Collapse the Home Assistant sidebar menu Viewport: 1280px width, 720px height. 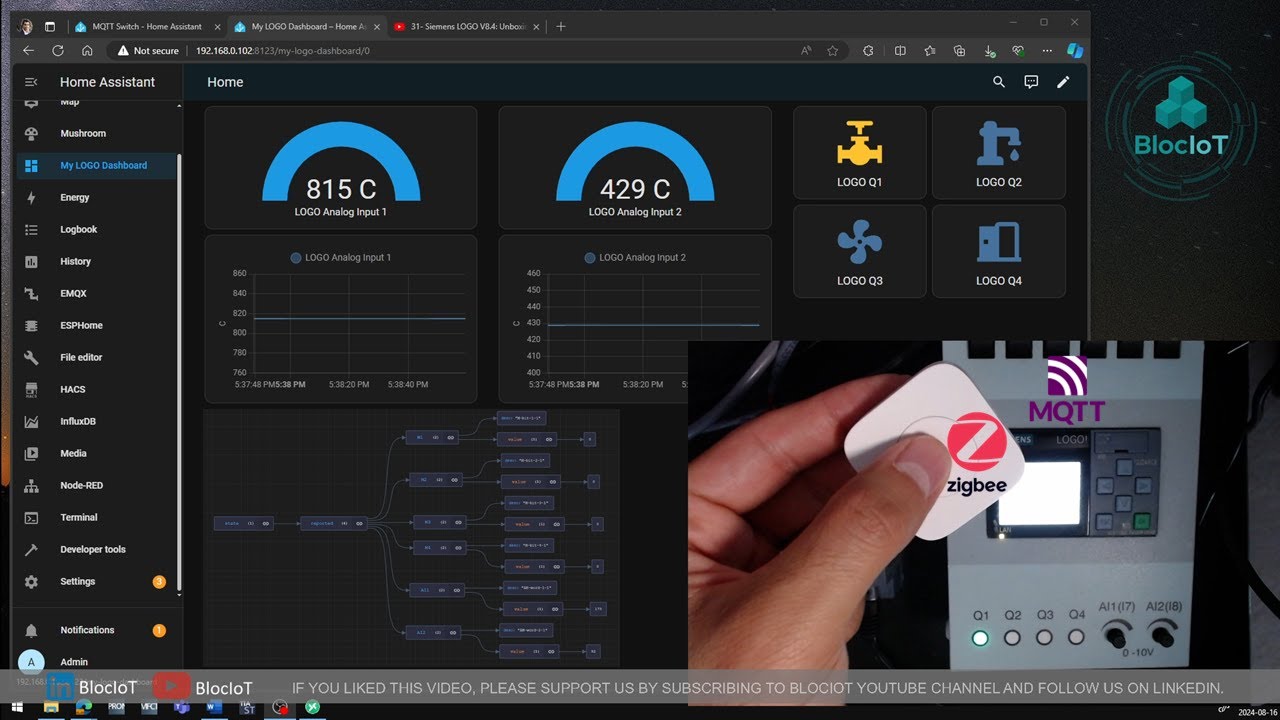[31, 82]
